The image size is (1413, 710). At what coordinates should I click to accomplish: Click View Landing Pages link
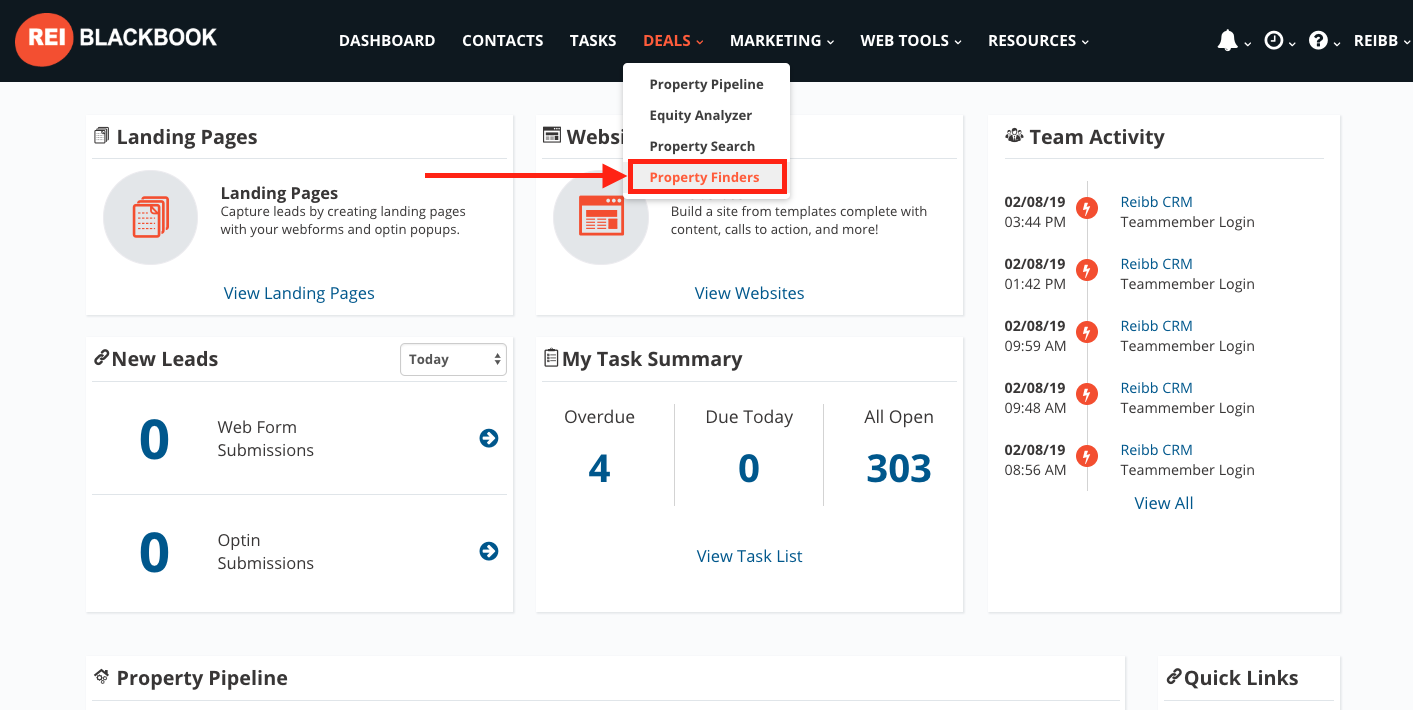[x=299, y=293]
